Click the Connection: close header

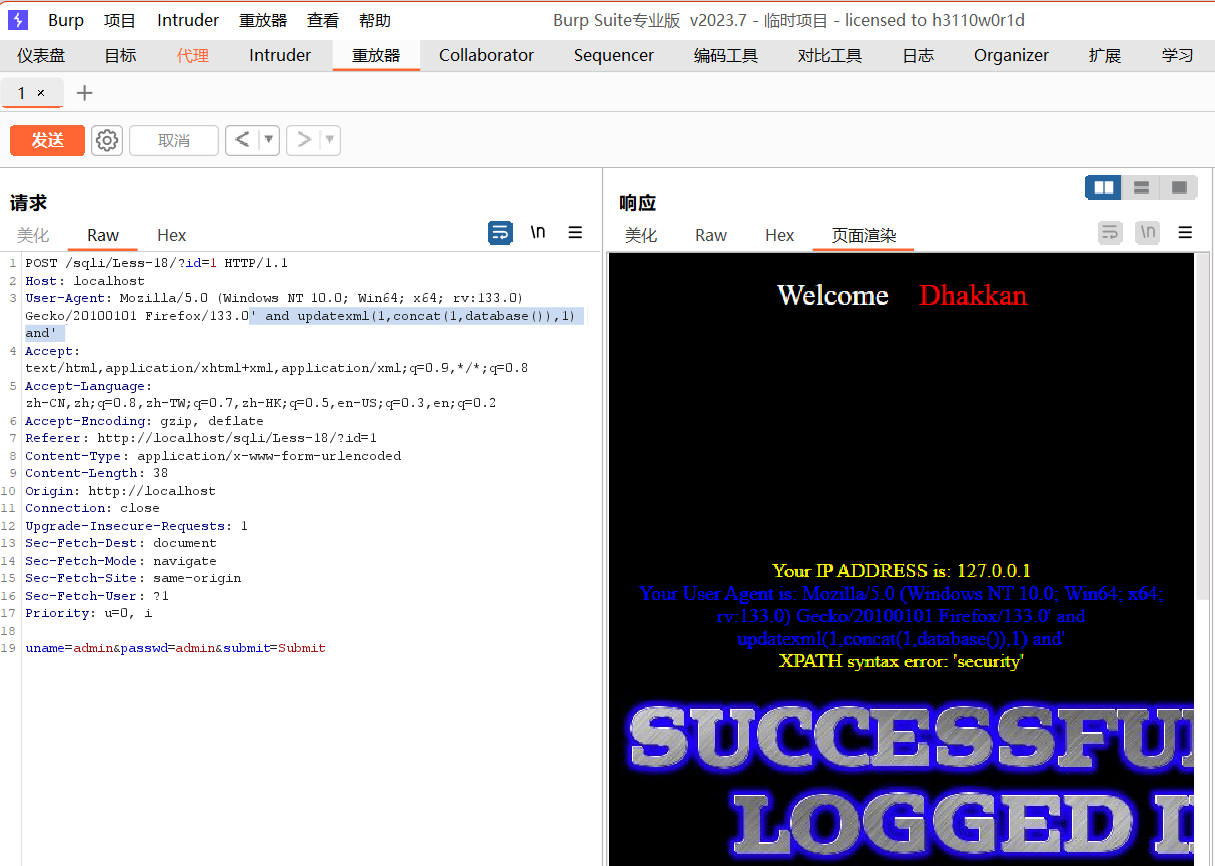click(x=92, y=508)
